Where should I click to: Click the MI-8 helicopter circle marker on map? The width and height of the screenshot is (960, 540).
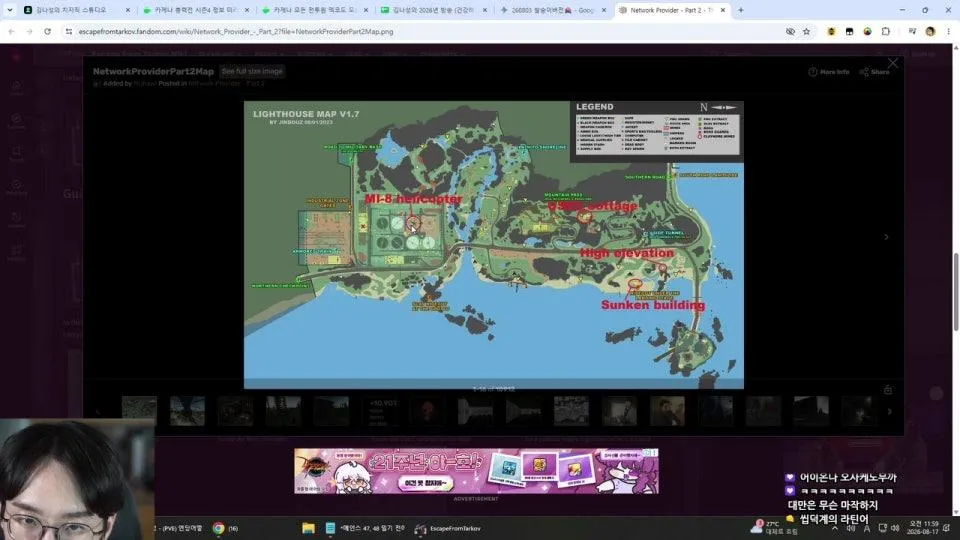point(413,222)
